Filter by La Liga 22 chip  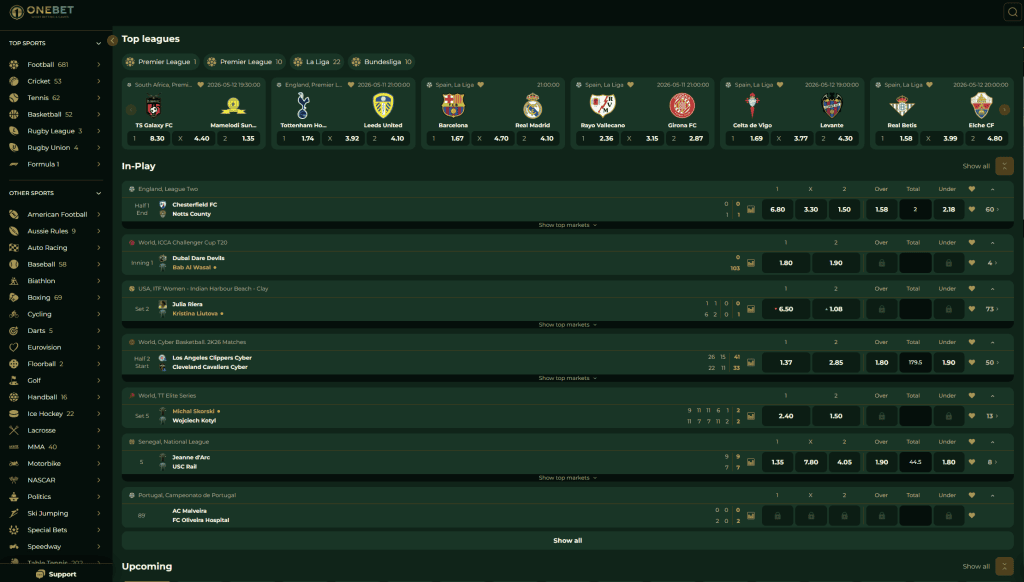point(317,62)
